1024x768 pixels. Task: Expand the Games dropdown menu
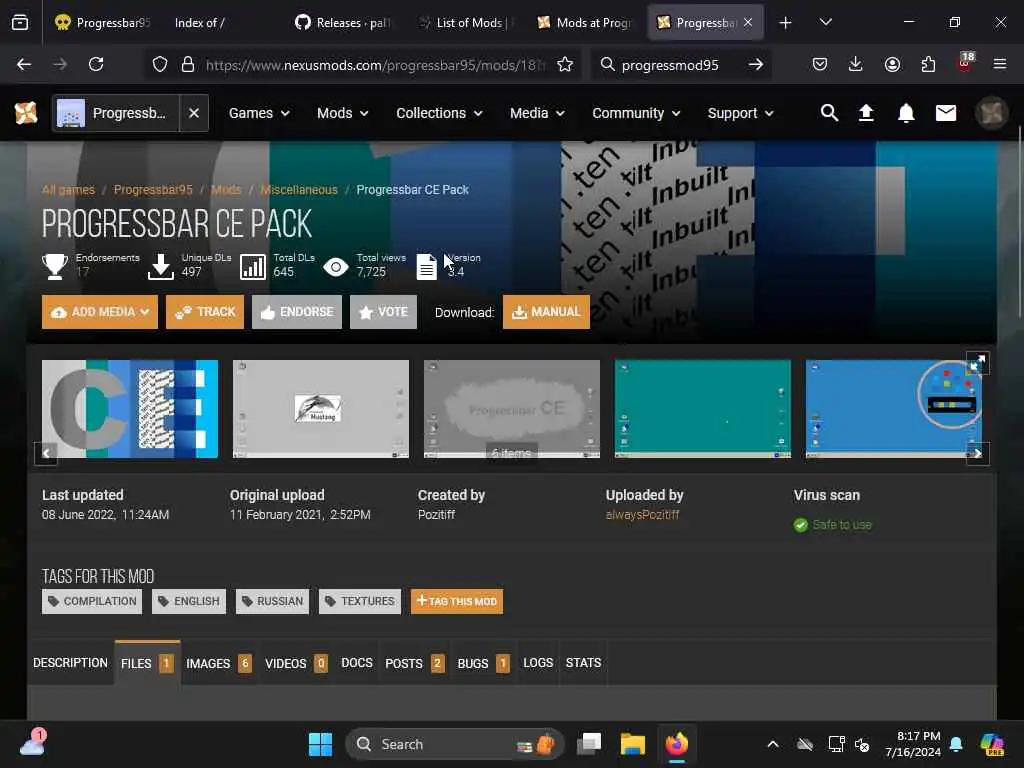pyautogui.click(x=259, y=113)
